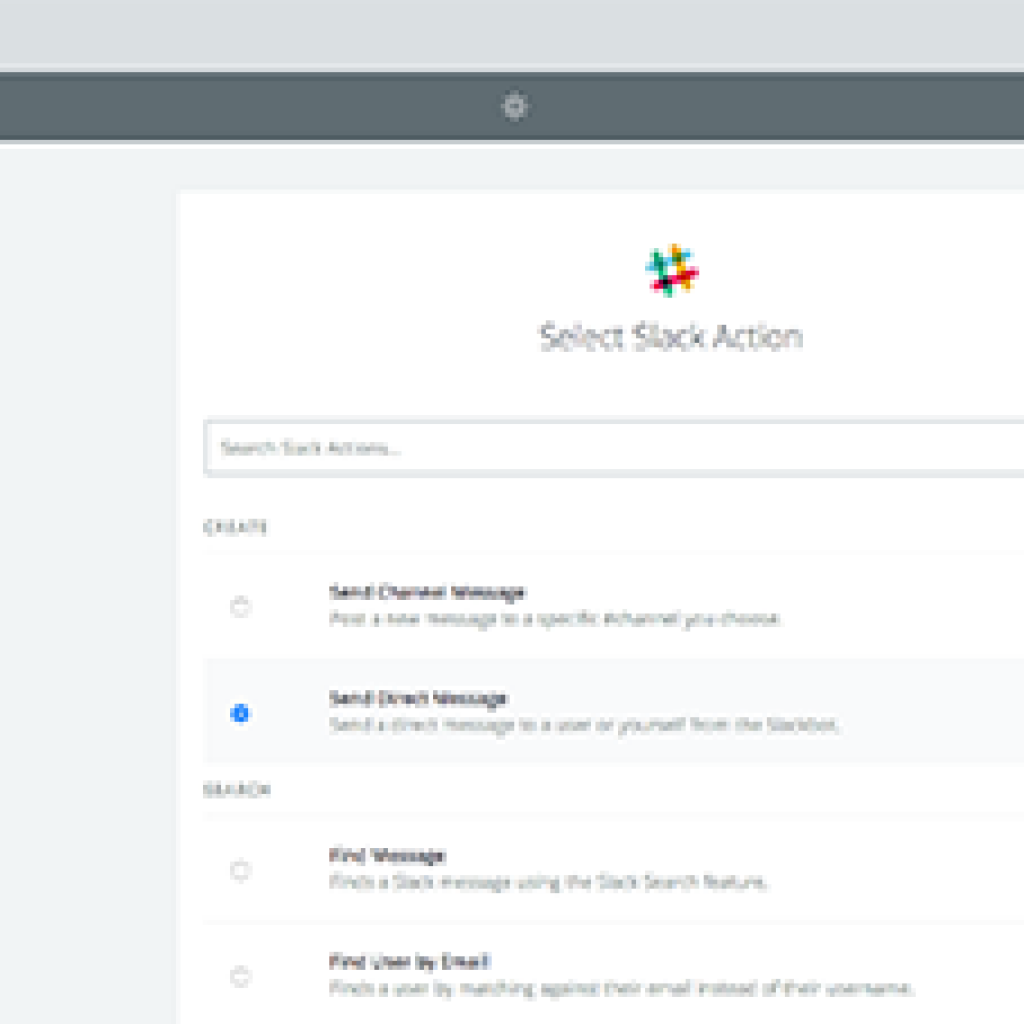Select the Find Message radio button
Image resolution: width=1024 pixels, height=1024 pixels.
click(x=240, y=870)
